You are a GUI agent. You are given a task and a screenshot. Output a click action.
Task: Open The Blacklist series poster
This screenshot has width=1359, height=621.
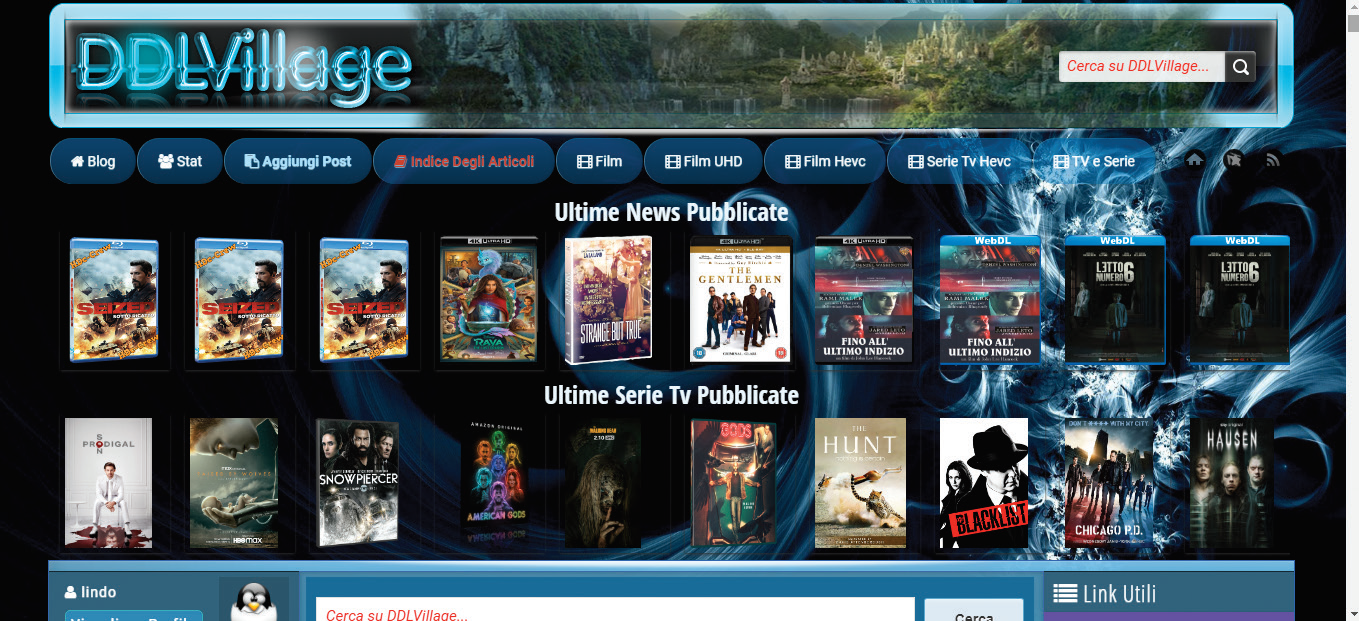(x=984, y=483)
